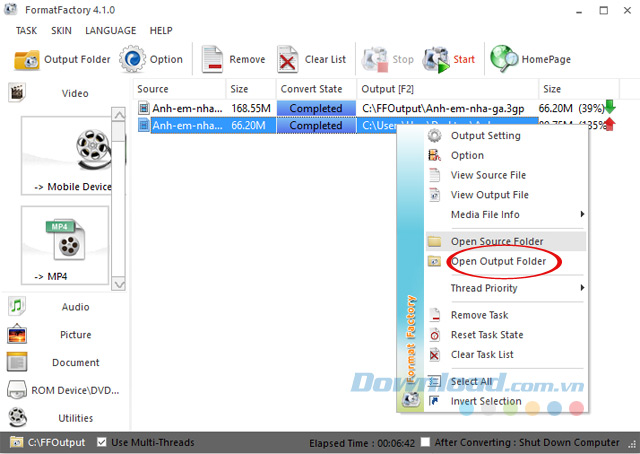640x454 pixels.
Task: Expand the Thread Priority submenu arrow
Action: click(x=582, y=287)
